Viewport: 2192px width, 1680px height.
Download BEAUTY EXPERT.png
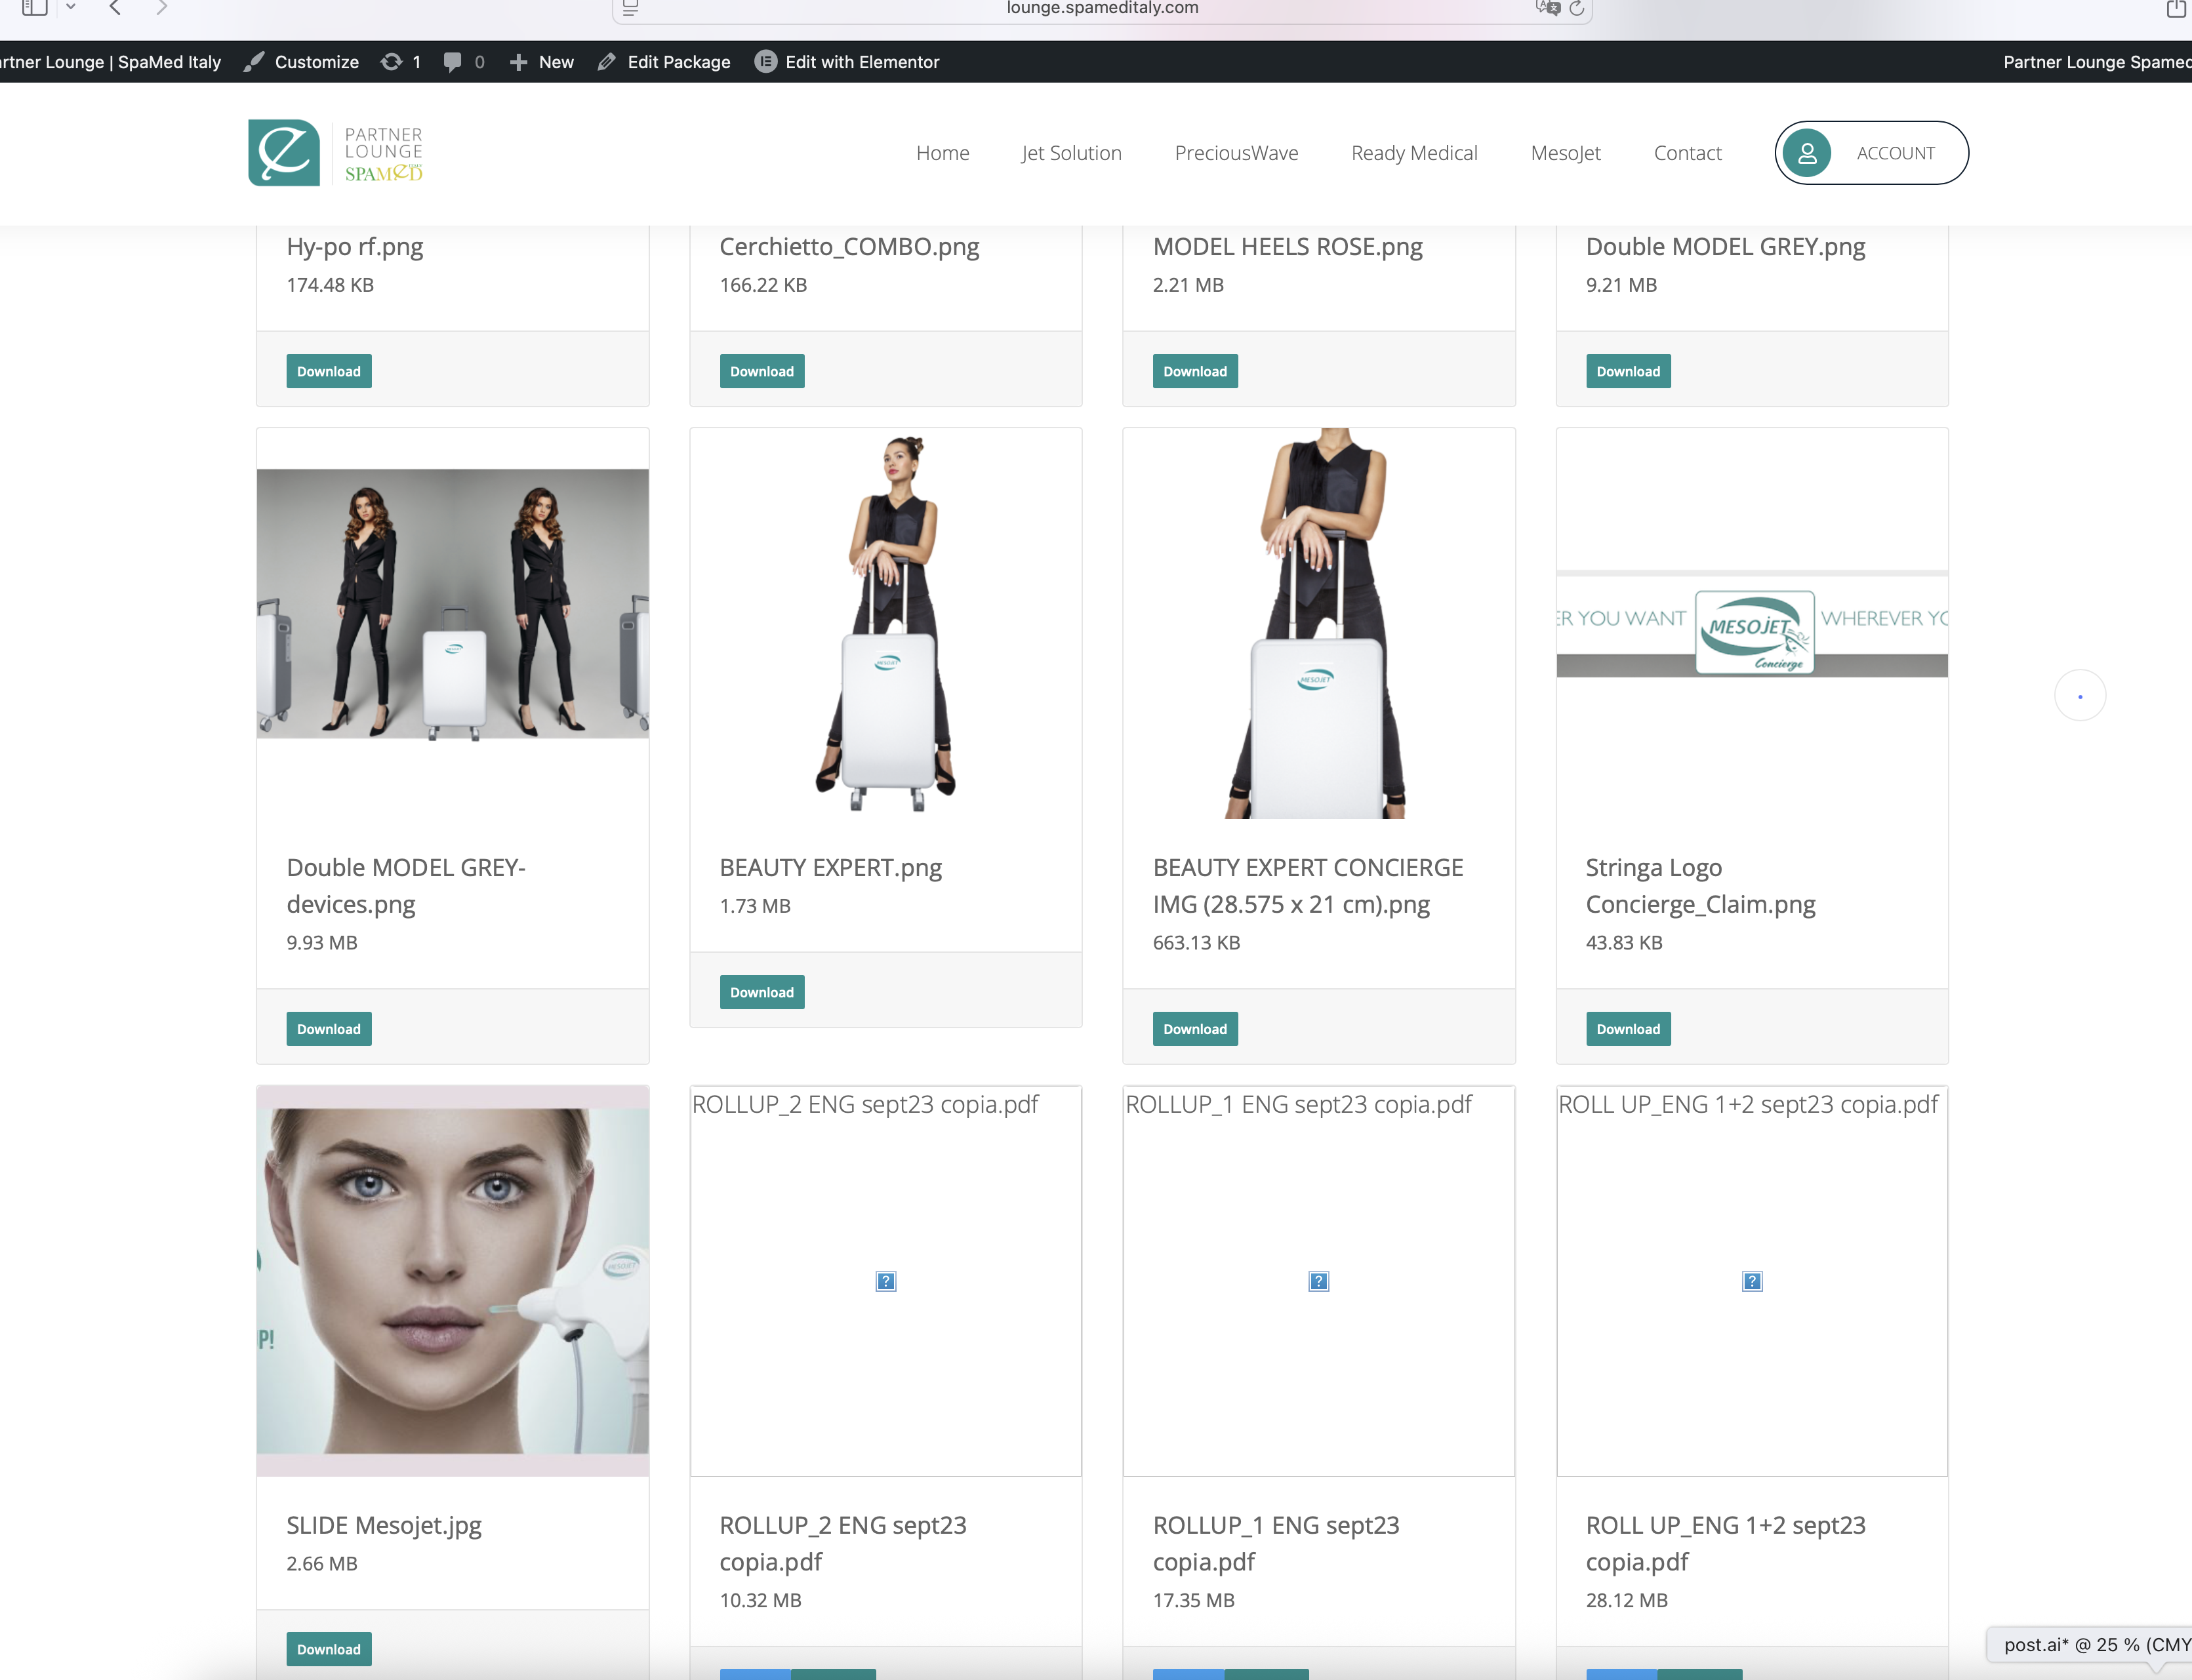[762, 992]
